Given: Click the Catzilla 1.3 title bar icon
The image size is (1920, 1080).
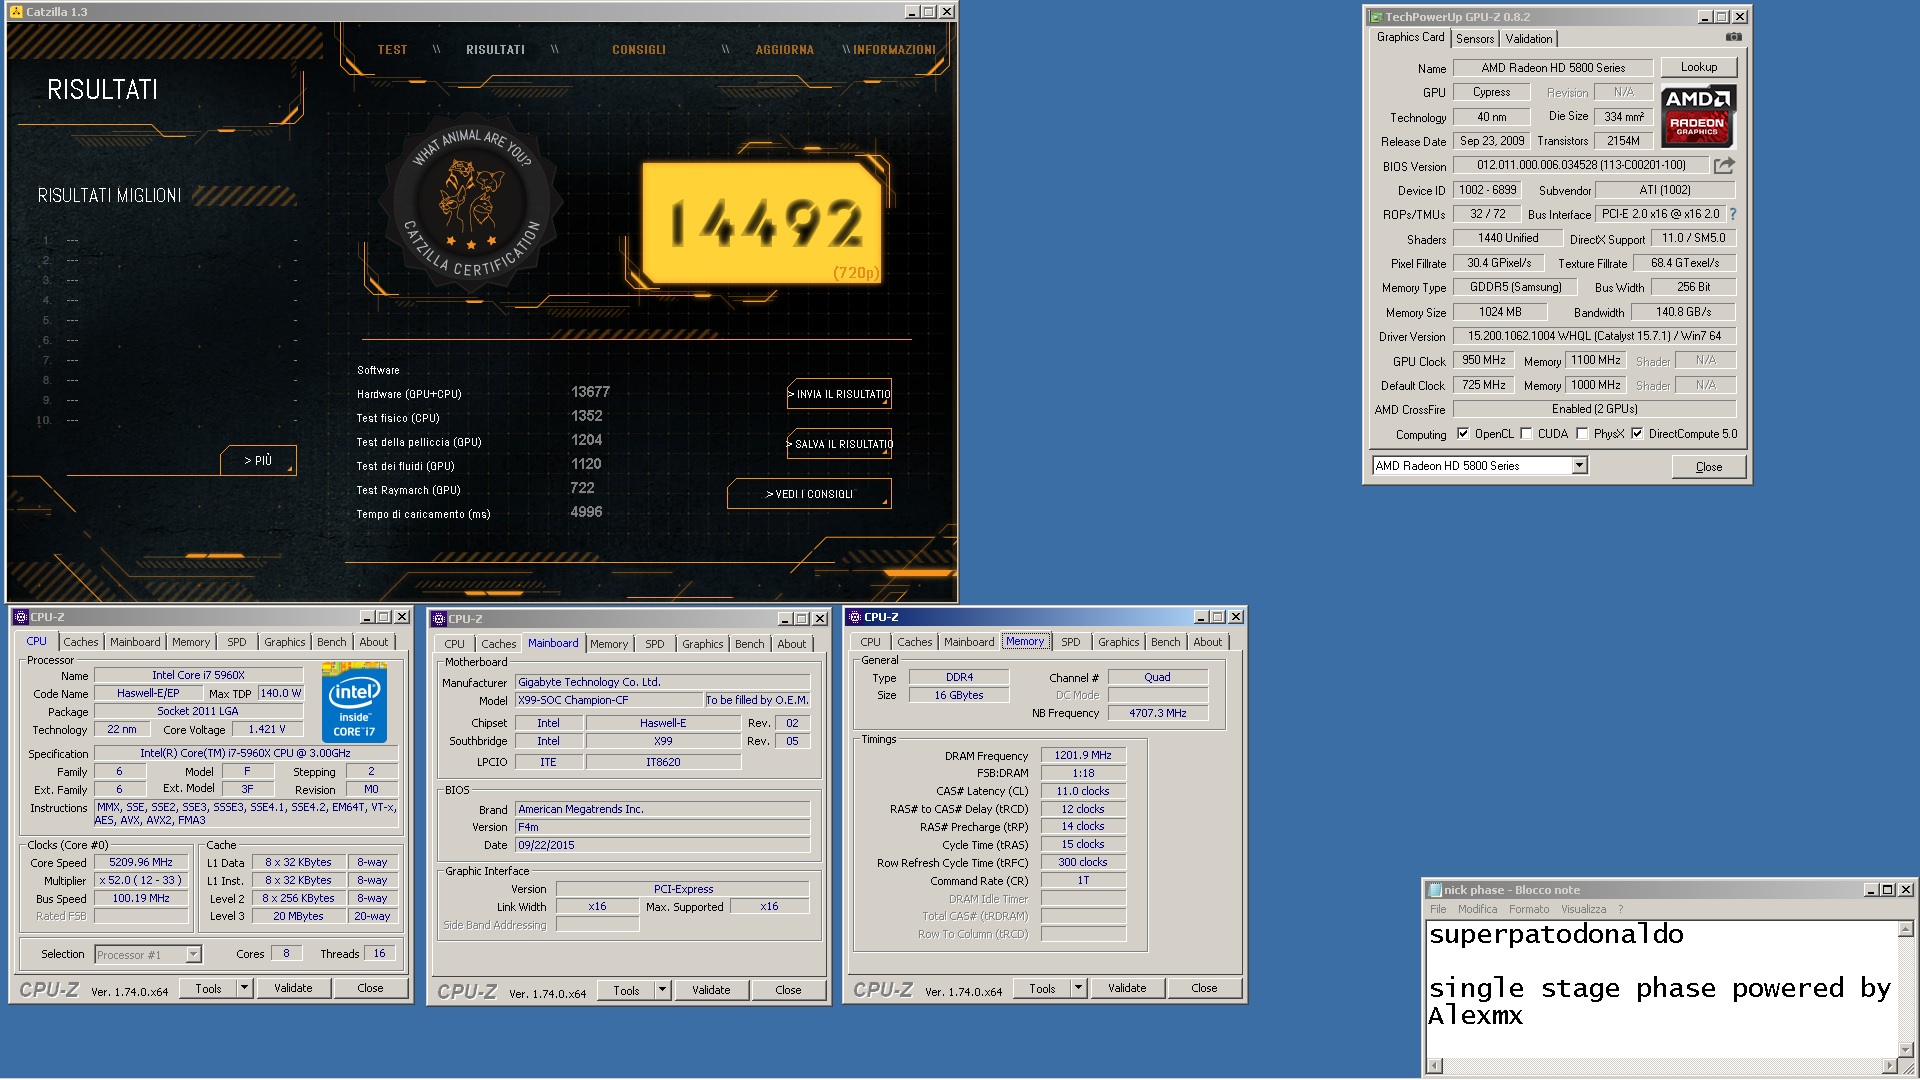Looking at the screenshot, I should click(x=16, y=12).
